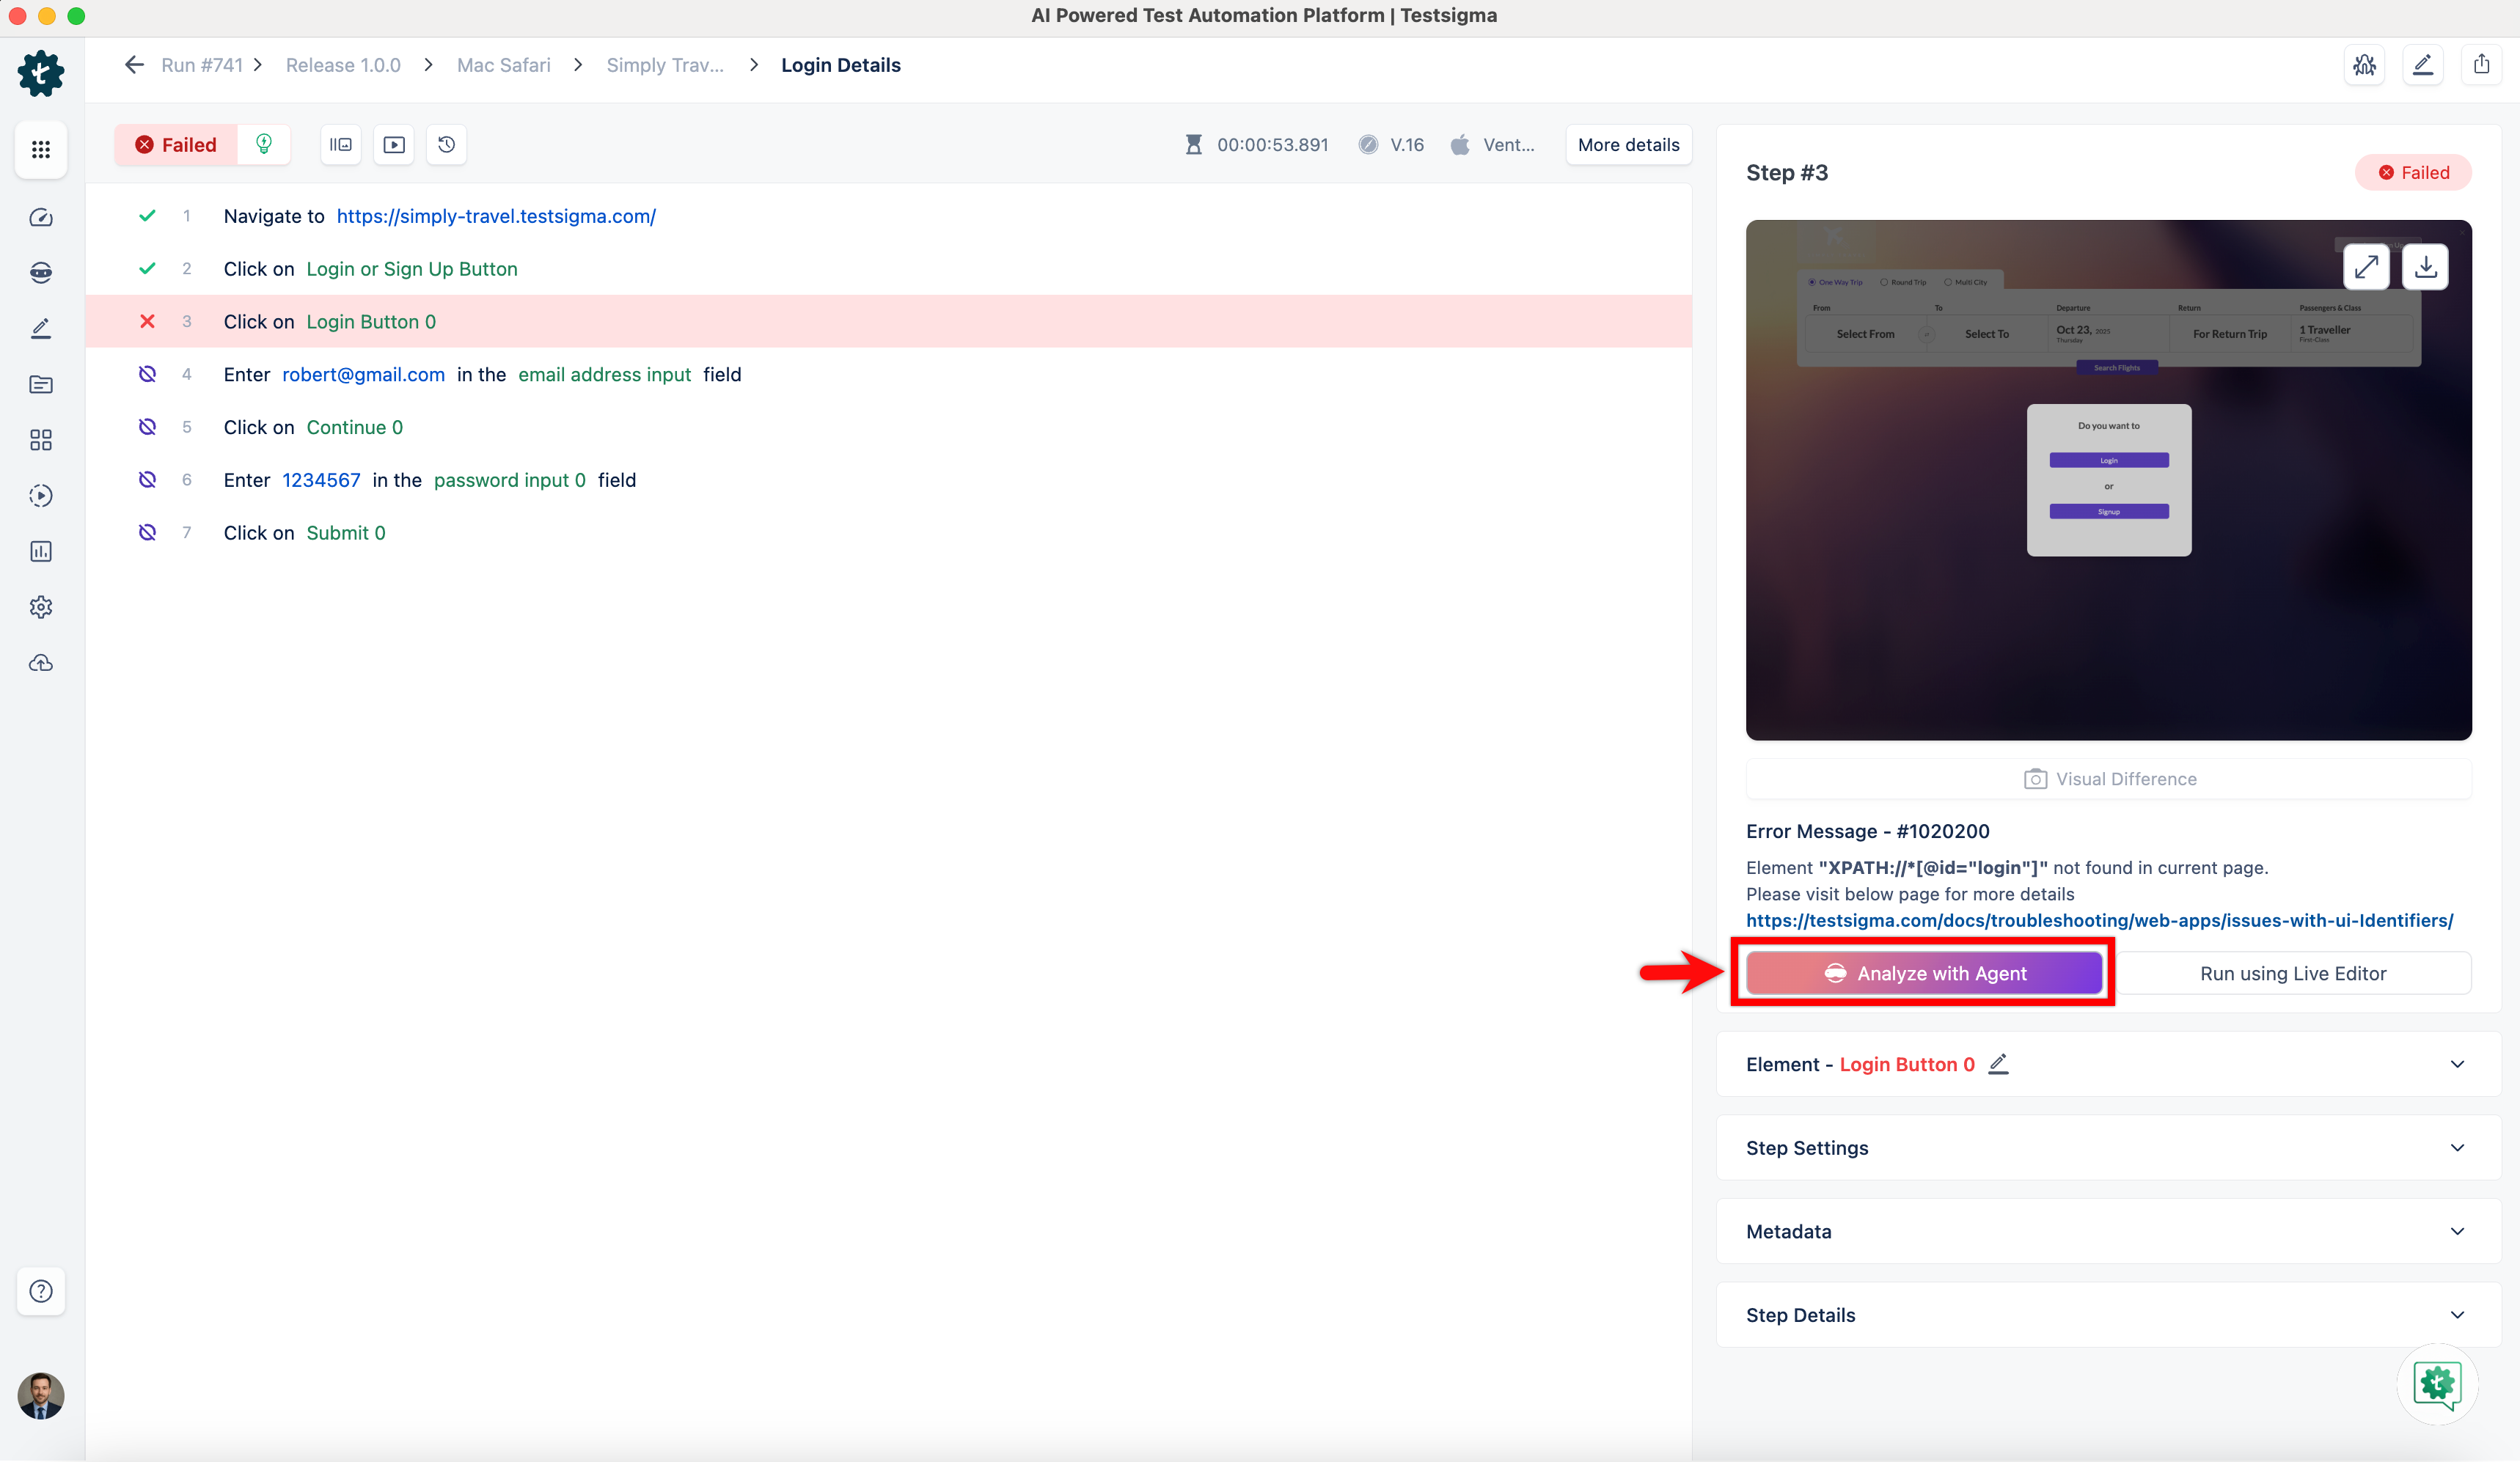The width and height of the screenshot is (2520, 1462).
Task: Go to Mac Safari breadcrumb
Action: (503, 65)
